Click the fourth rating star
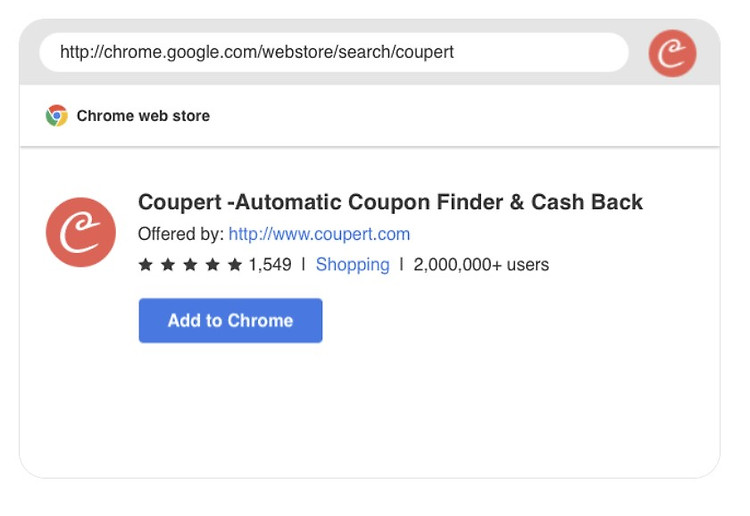 pyautogui.click(x=212, y=264)
